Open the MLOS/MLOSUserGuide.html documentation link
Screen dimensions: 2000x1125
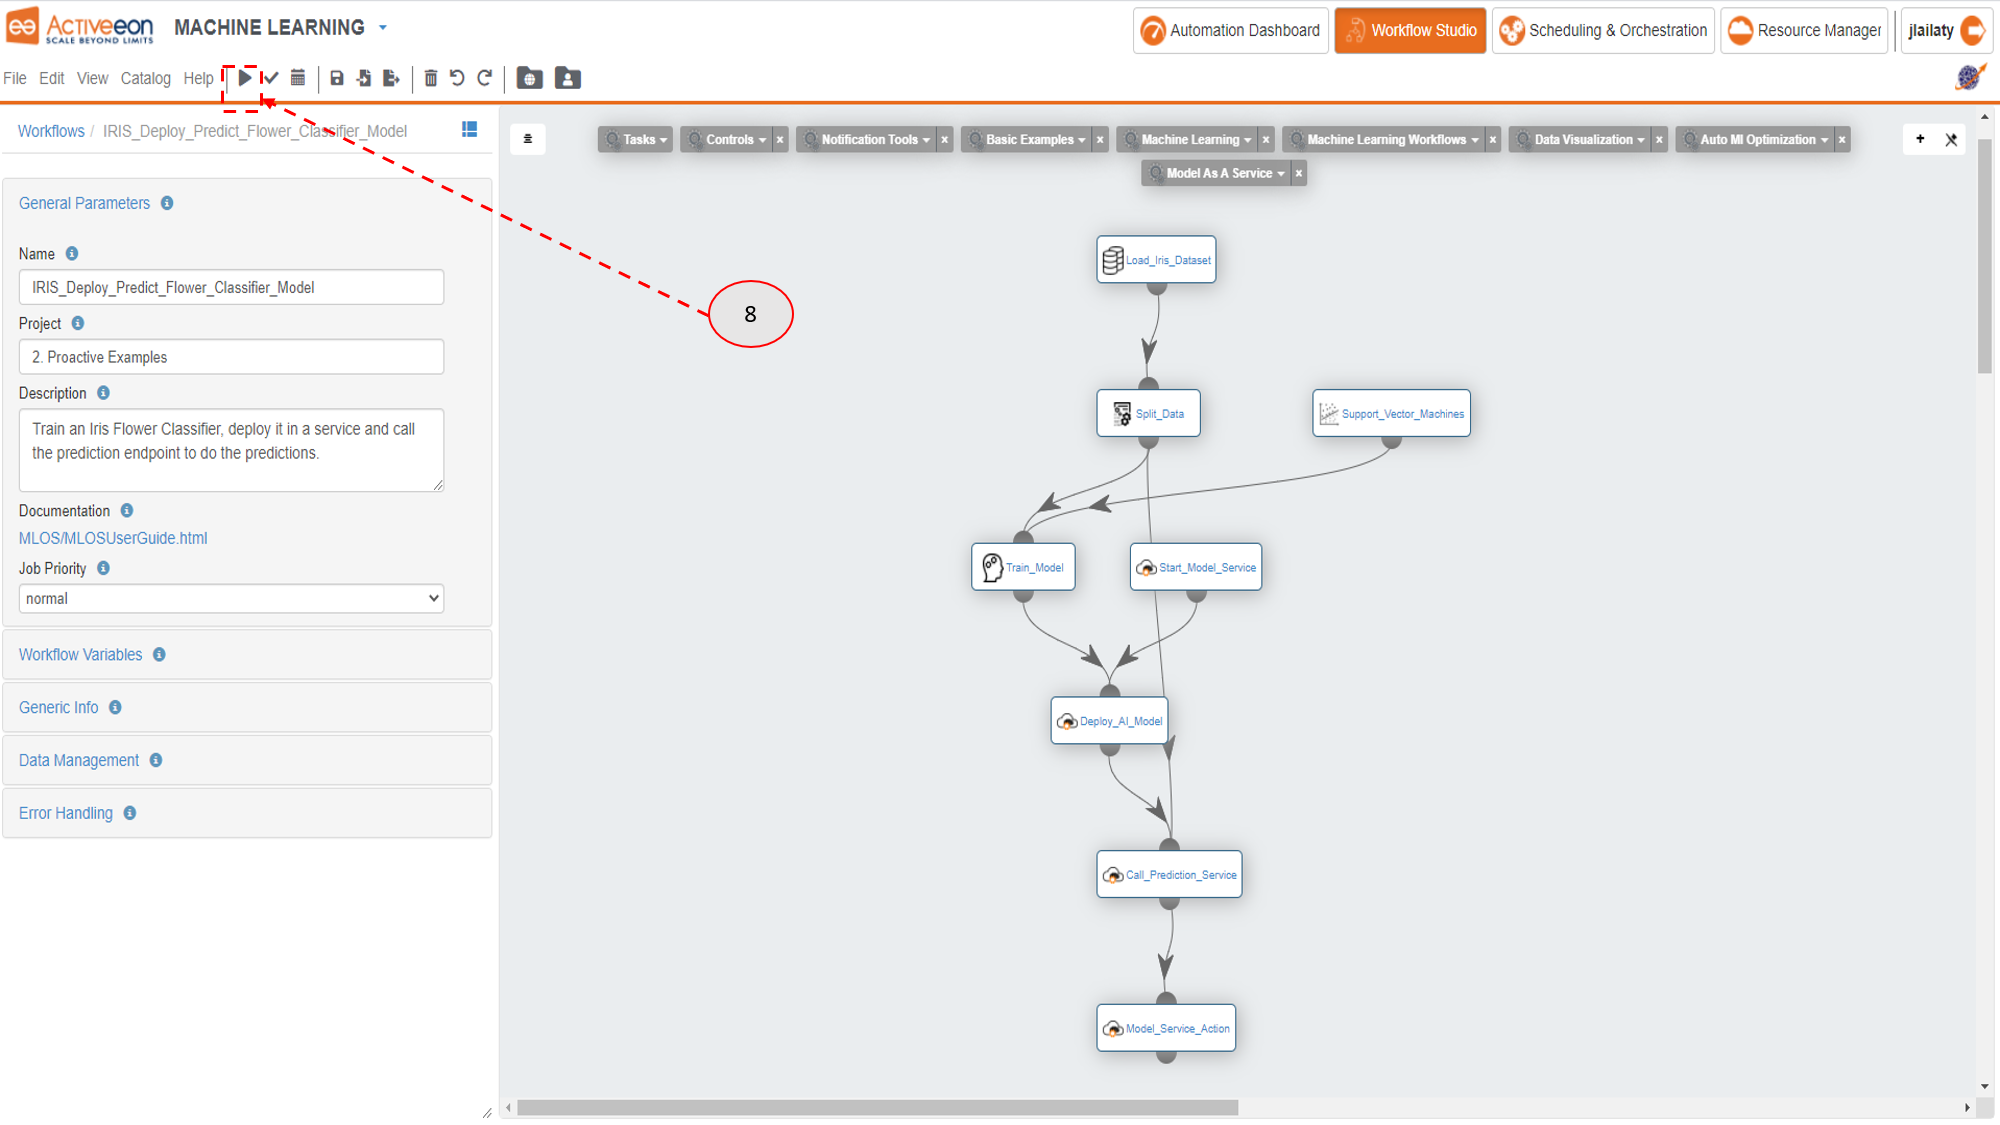[x=113, y=537]
